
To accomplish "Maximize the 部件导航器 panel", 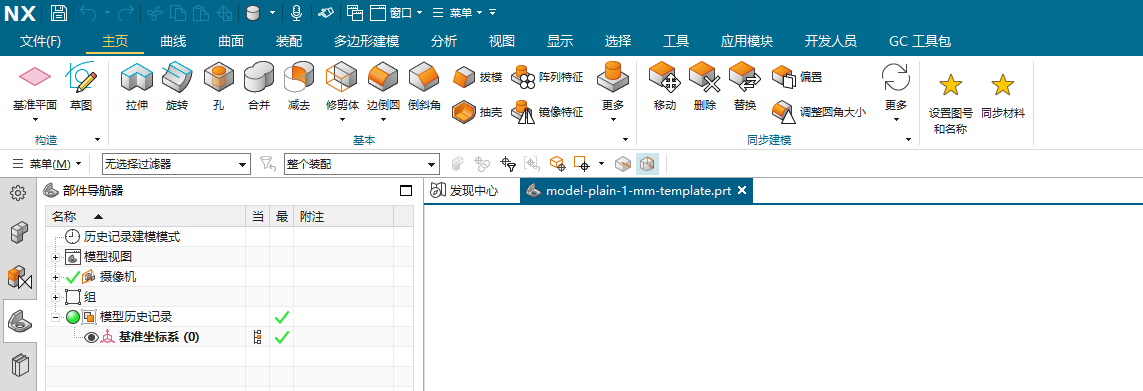I will pyautogui.click(x=406, y=191).
